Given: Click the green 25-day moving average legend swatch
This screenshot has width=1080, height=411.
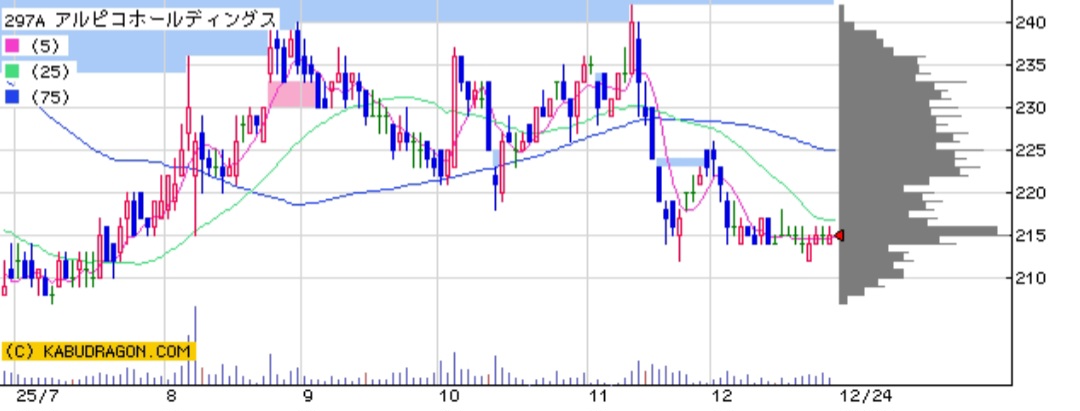Looking at the screenshot, I should coord(11,71).
